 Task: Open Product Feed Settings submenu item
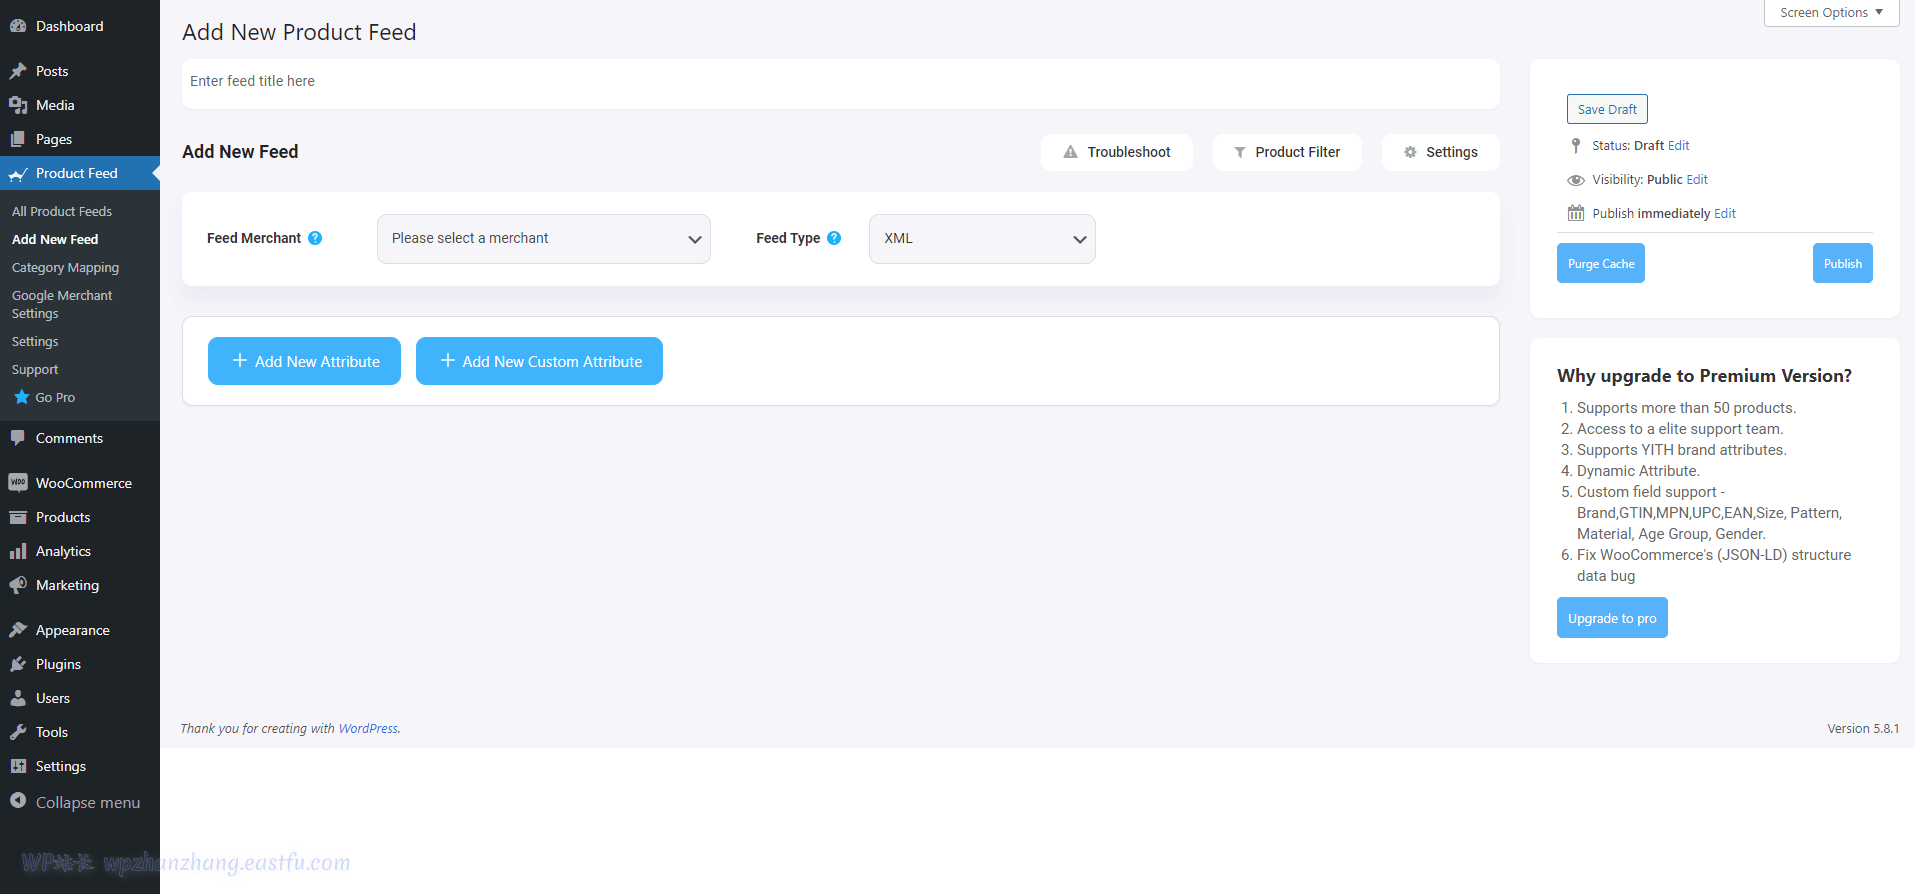(35, 341)
